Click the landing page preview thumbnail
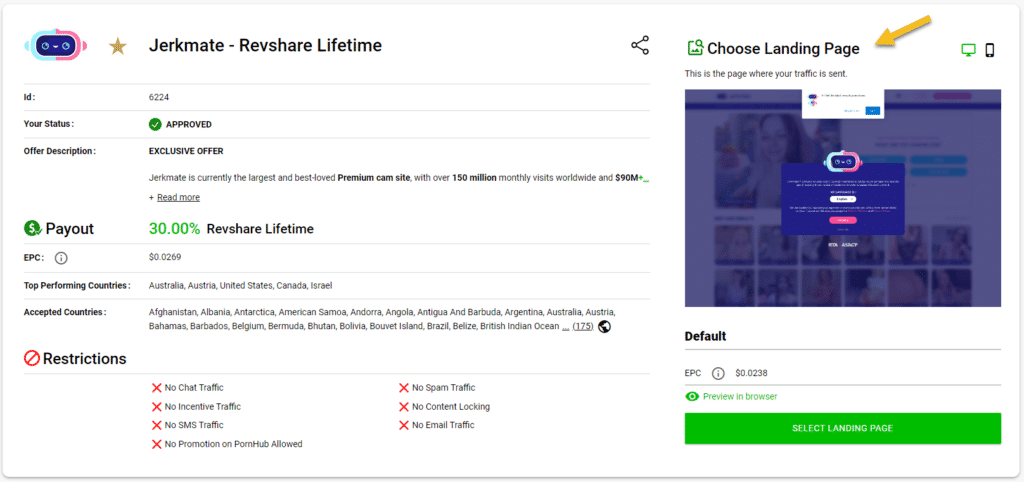1024x482 pixels. click(842, 198)
